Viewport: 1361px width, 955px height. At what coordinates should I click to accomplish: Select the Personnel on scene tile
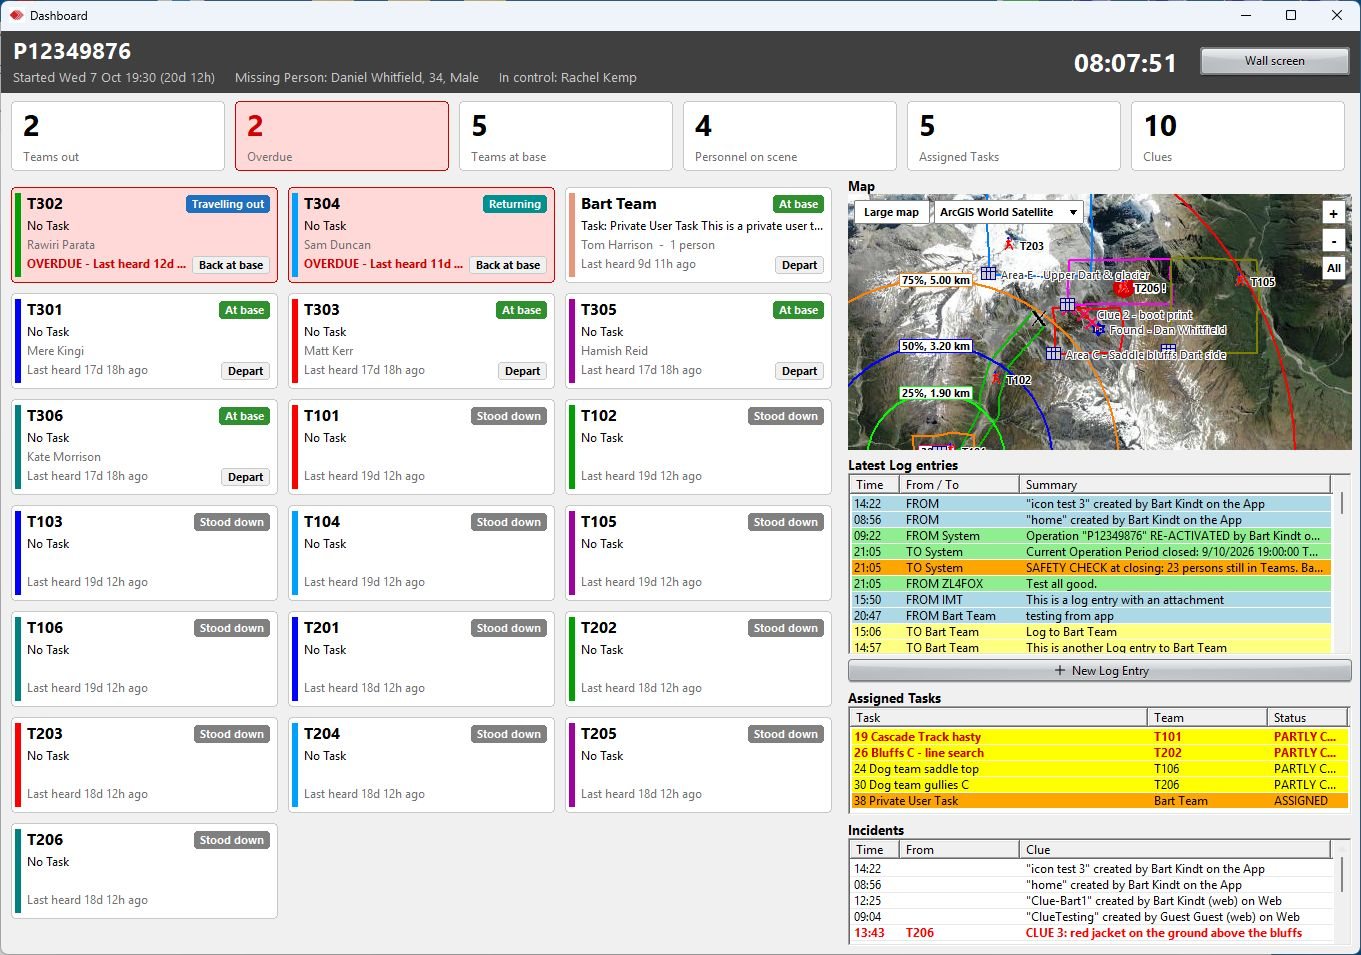[790, 136]
